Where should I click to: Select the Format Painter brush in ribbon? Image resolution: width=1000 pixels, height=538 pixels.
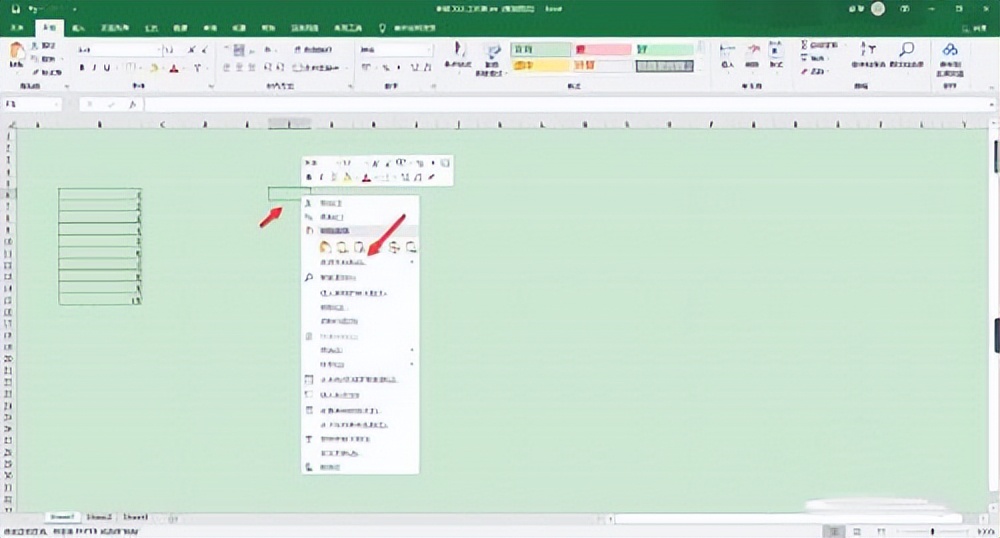click(36, 72)
